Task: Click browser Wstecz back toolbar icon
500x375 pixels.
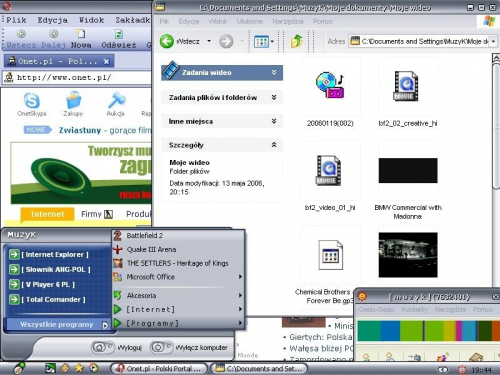Action: 21,34
